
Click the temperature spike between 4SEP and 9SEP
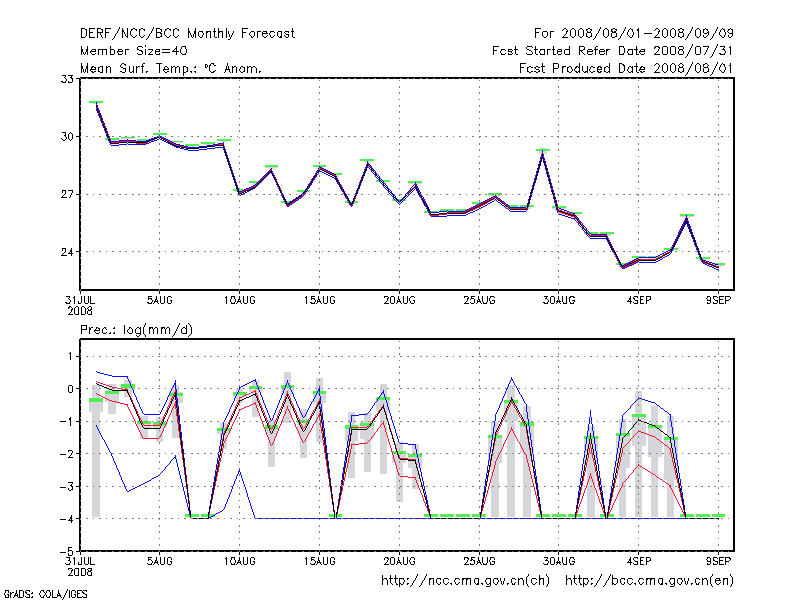pos(686,217)
